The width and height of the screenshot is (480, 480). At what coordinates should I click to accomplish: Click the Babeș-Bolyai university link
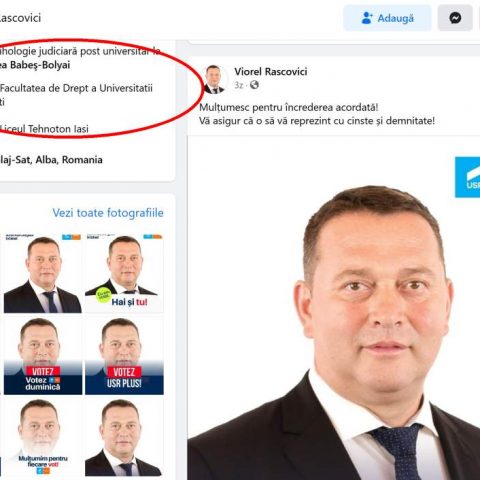click(35, 65)
